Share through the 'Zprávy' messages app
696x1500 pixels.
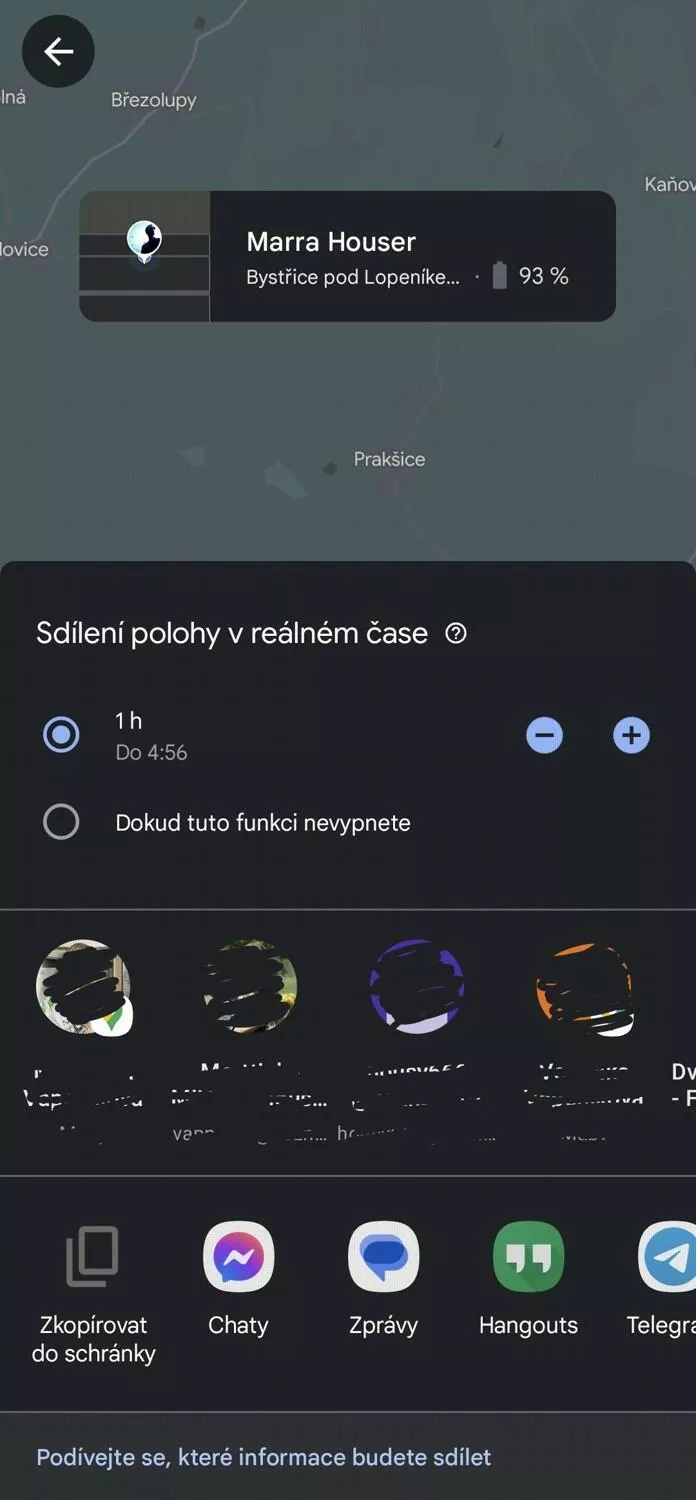coord(383,1279)
